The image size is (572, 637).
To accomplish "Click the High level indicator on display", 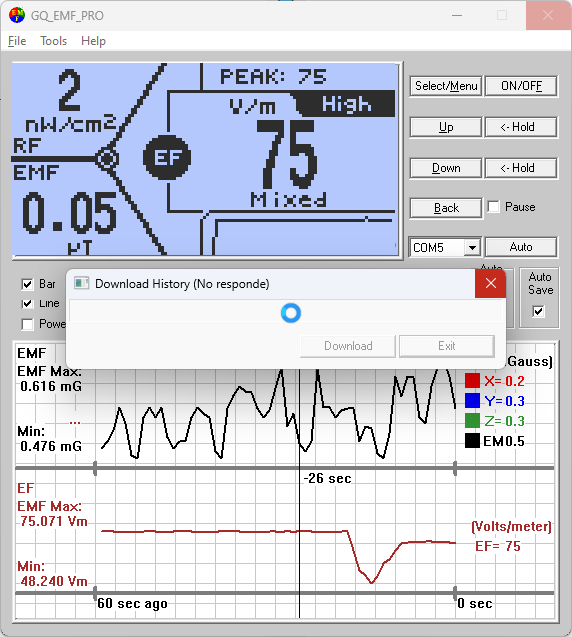I will click(x=345, y=104).
